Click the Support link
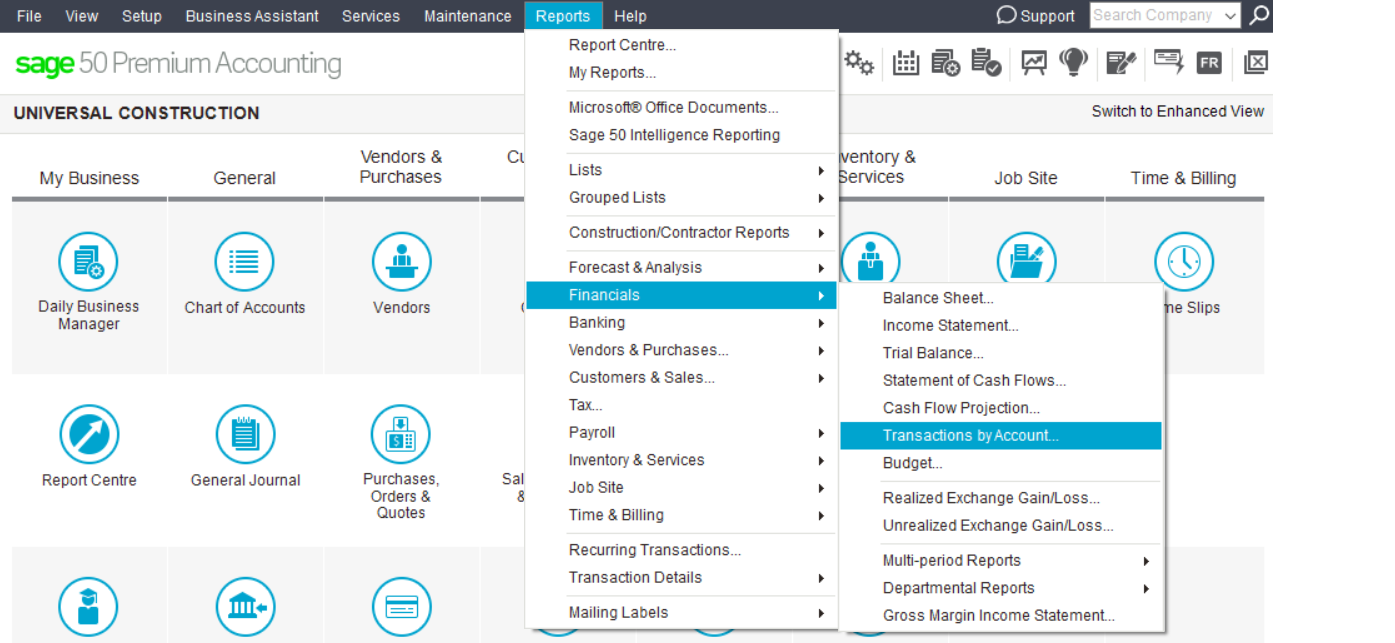 [x=1047, y=16]
